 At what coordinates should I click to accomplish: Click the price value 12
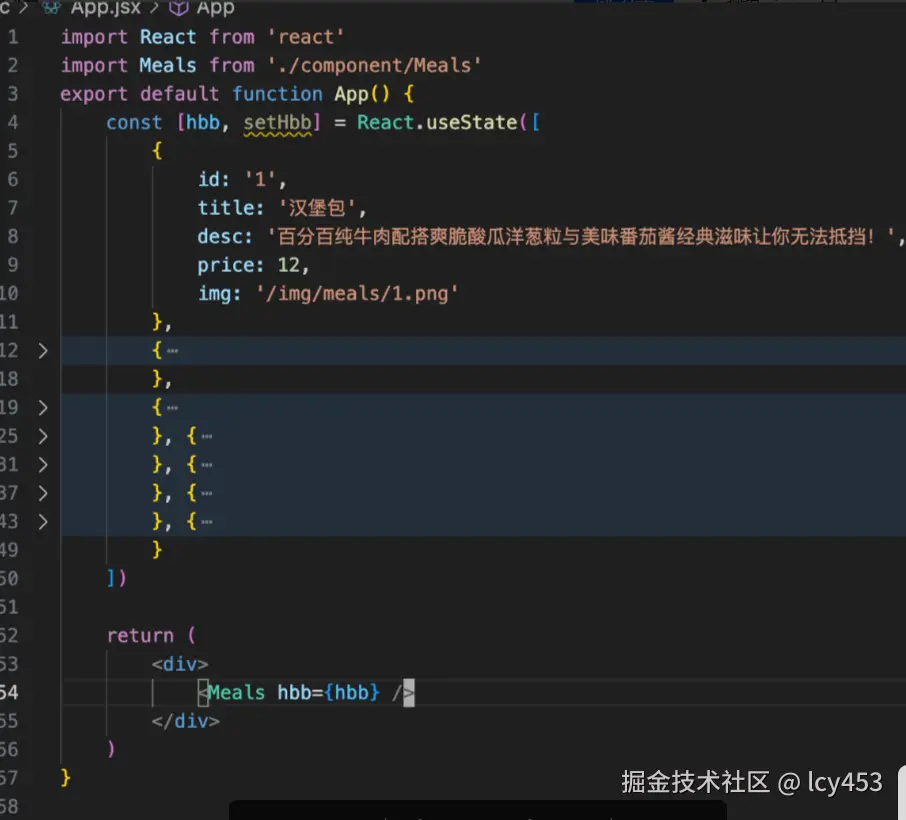[x=288, y=265]
